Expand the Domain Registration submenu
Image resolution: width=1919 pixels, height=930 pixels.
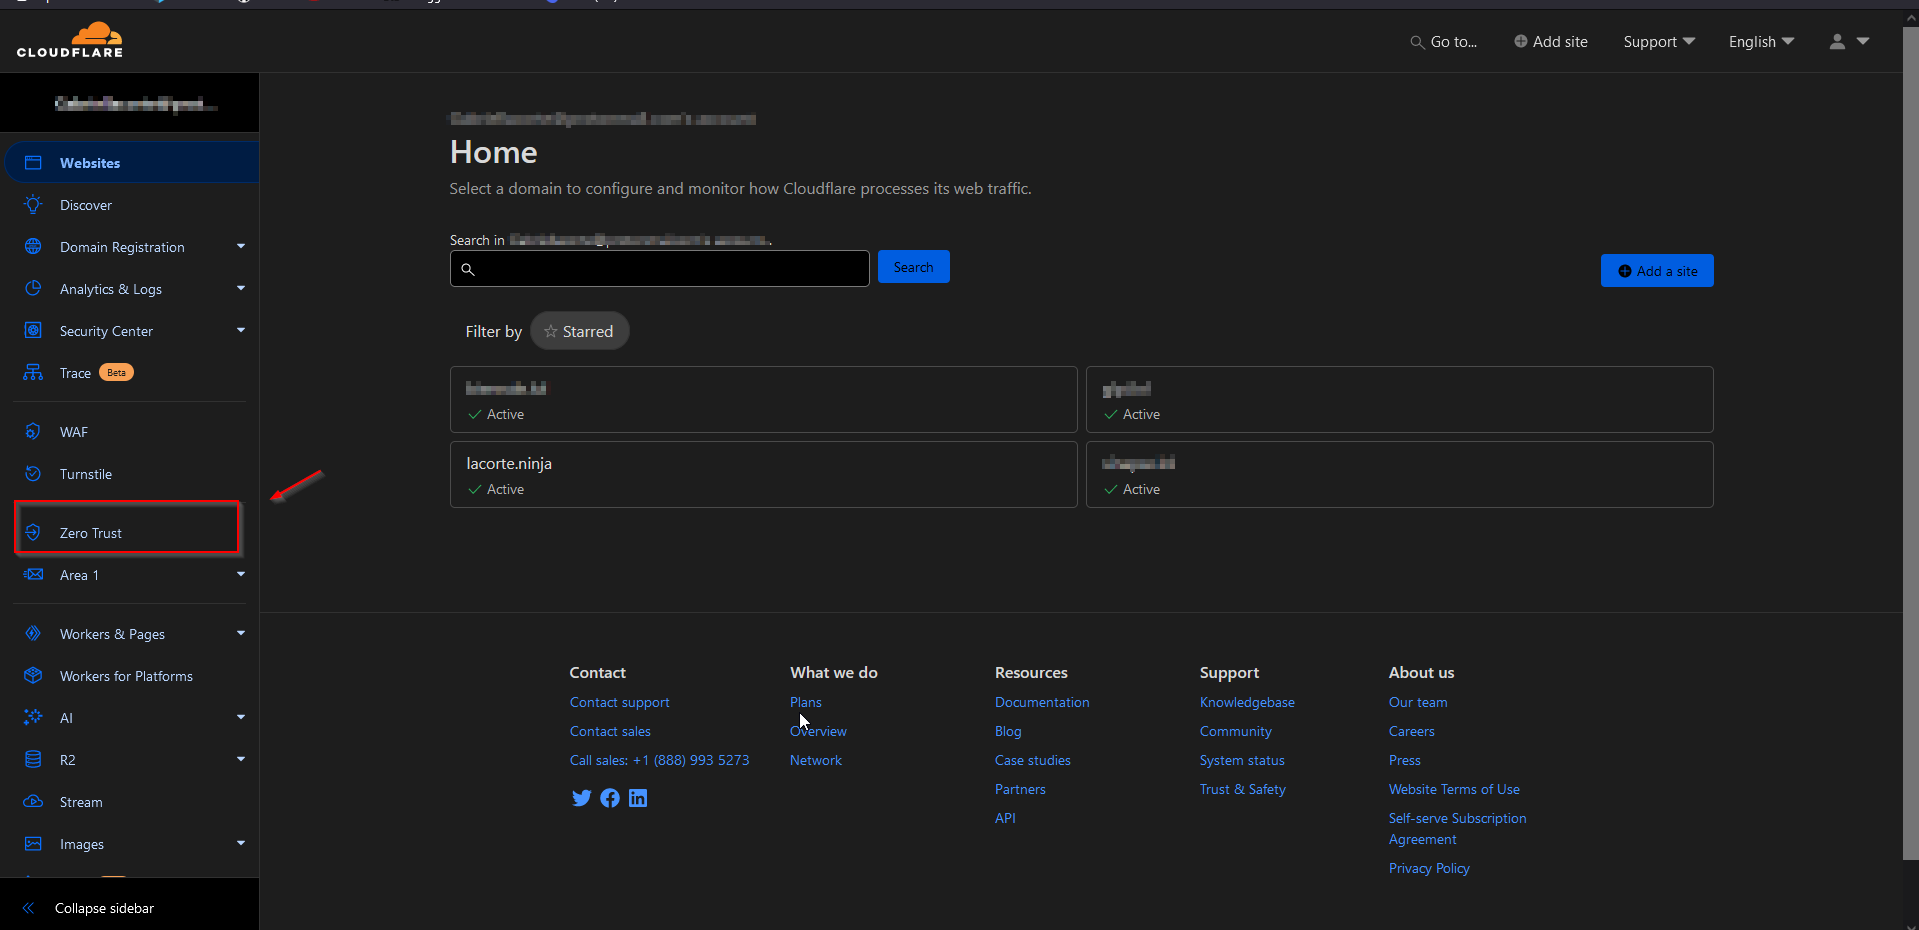tap(240, 247)
